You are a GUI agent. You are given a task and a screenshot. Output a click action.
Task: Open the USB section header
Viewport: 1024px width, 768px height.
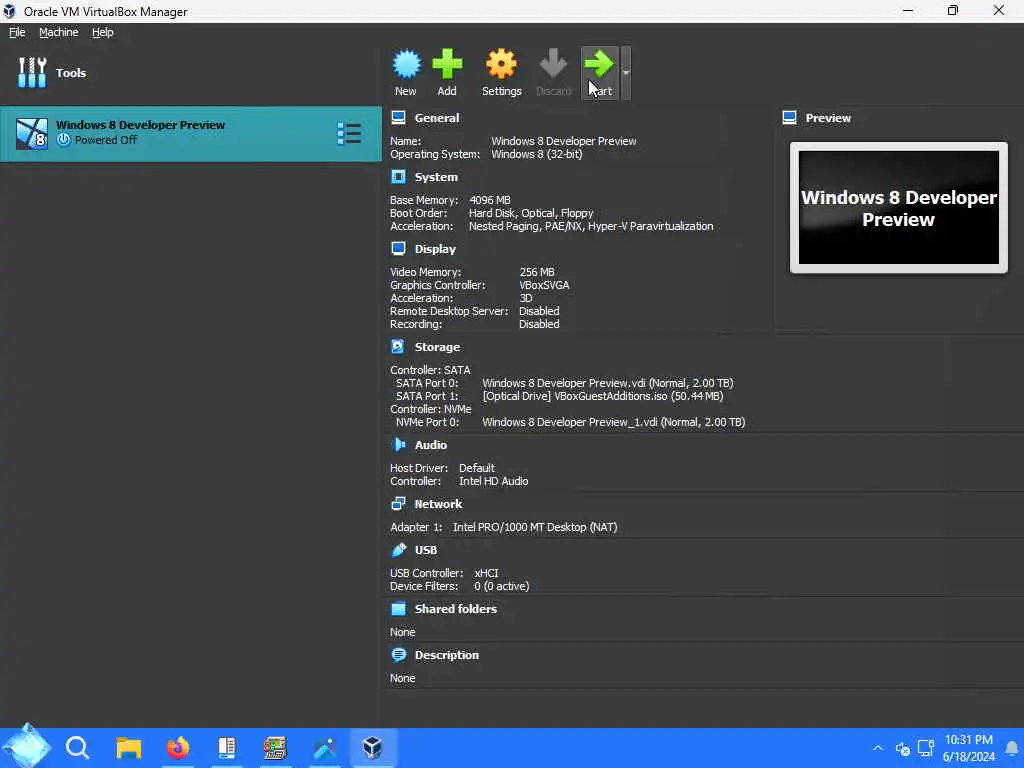point(426,550)
